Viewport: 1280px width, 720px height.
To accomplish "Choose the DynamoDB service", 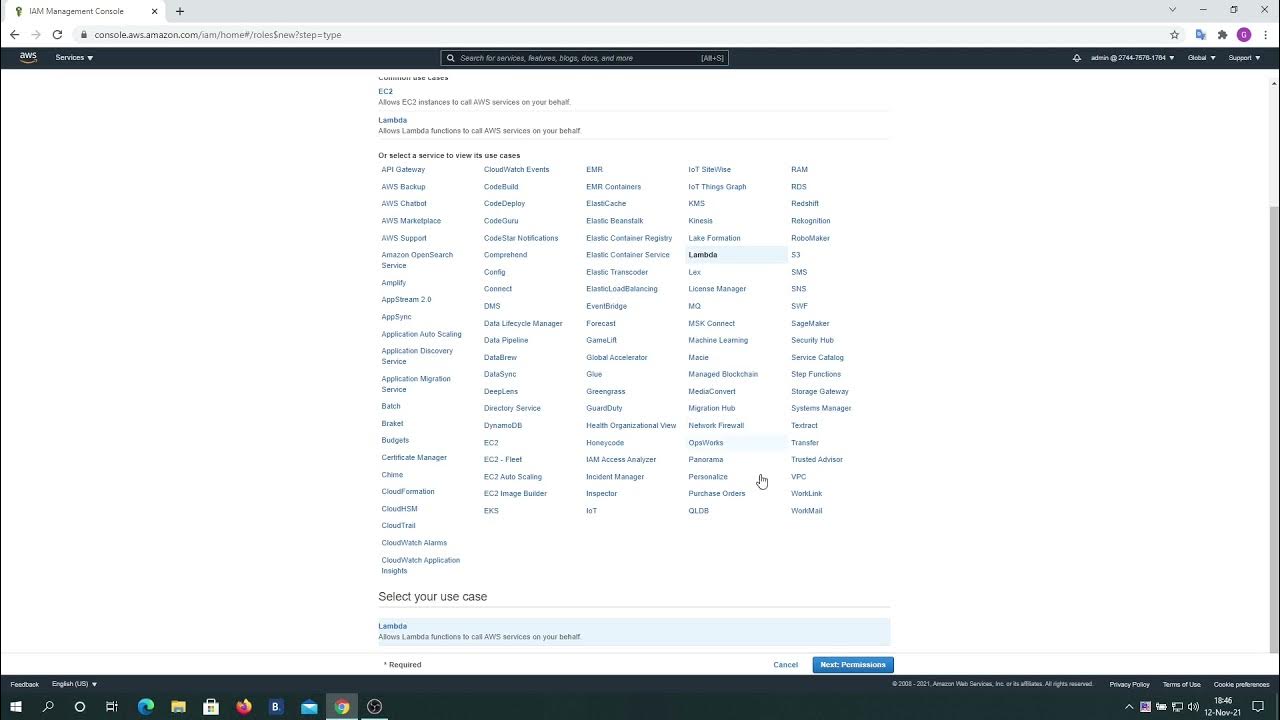I will (x=503, y=426).
